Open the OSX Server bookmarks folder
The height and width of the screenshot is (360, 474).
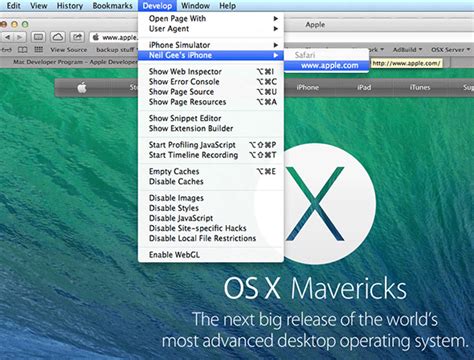tap(450, 50)
